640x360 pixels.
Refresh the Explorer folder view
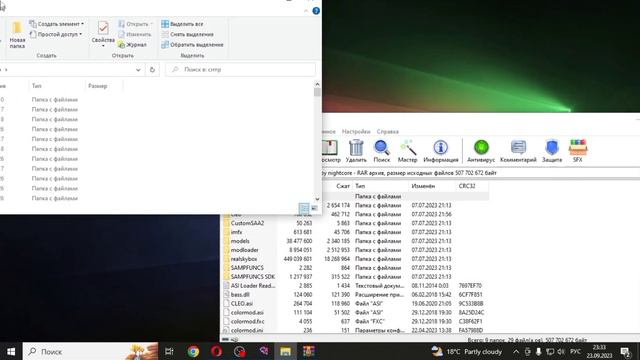tap(152, 70)
